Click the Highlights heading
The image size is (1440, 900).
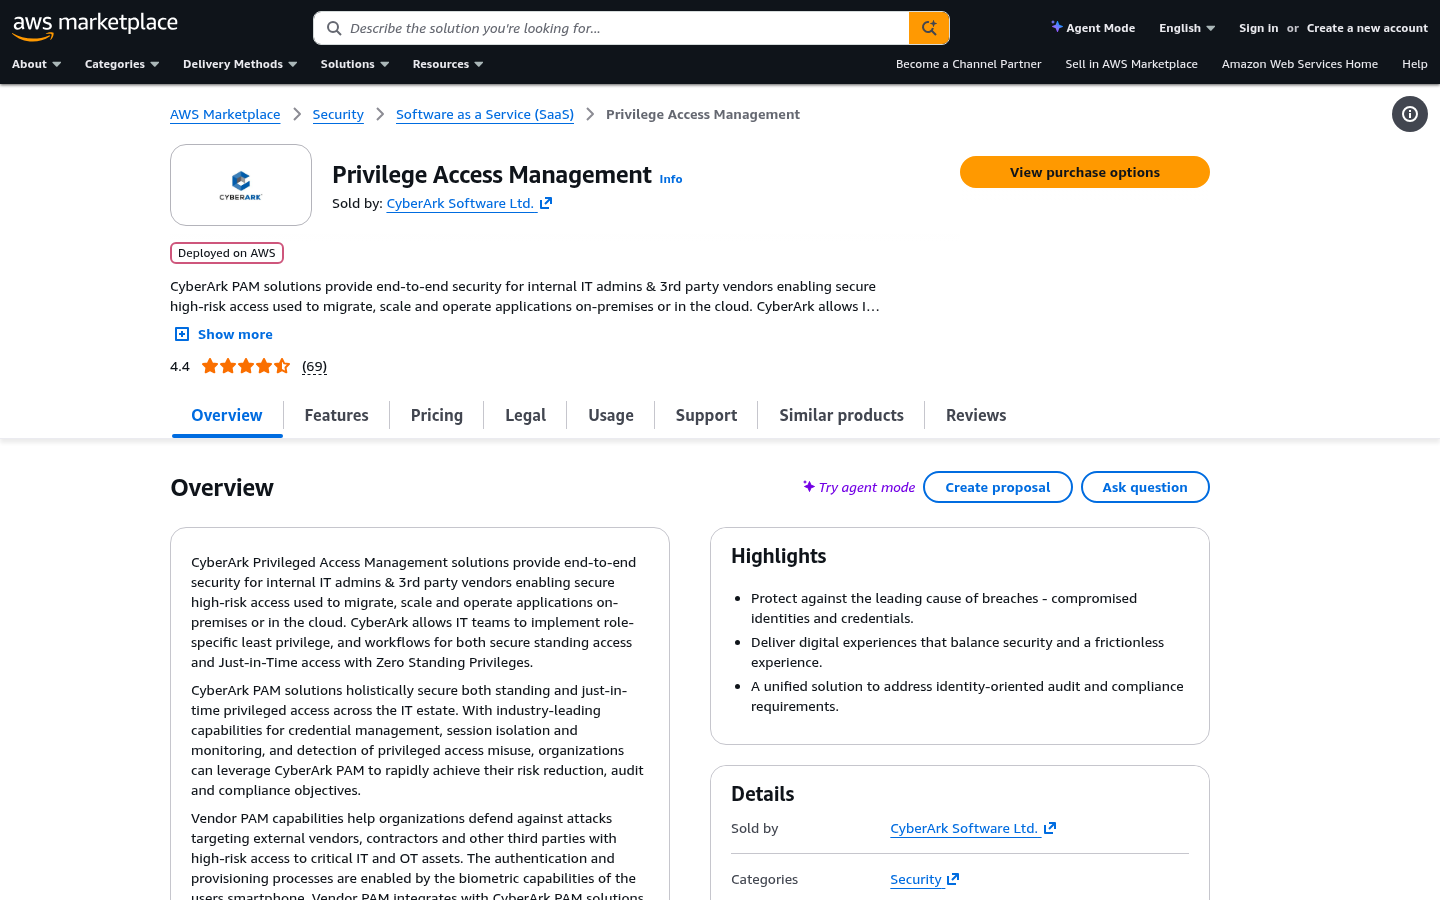(778, 556)
